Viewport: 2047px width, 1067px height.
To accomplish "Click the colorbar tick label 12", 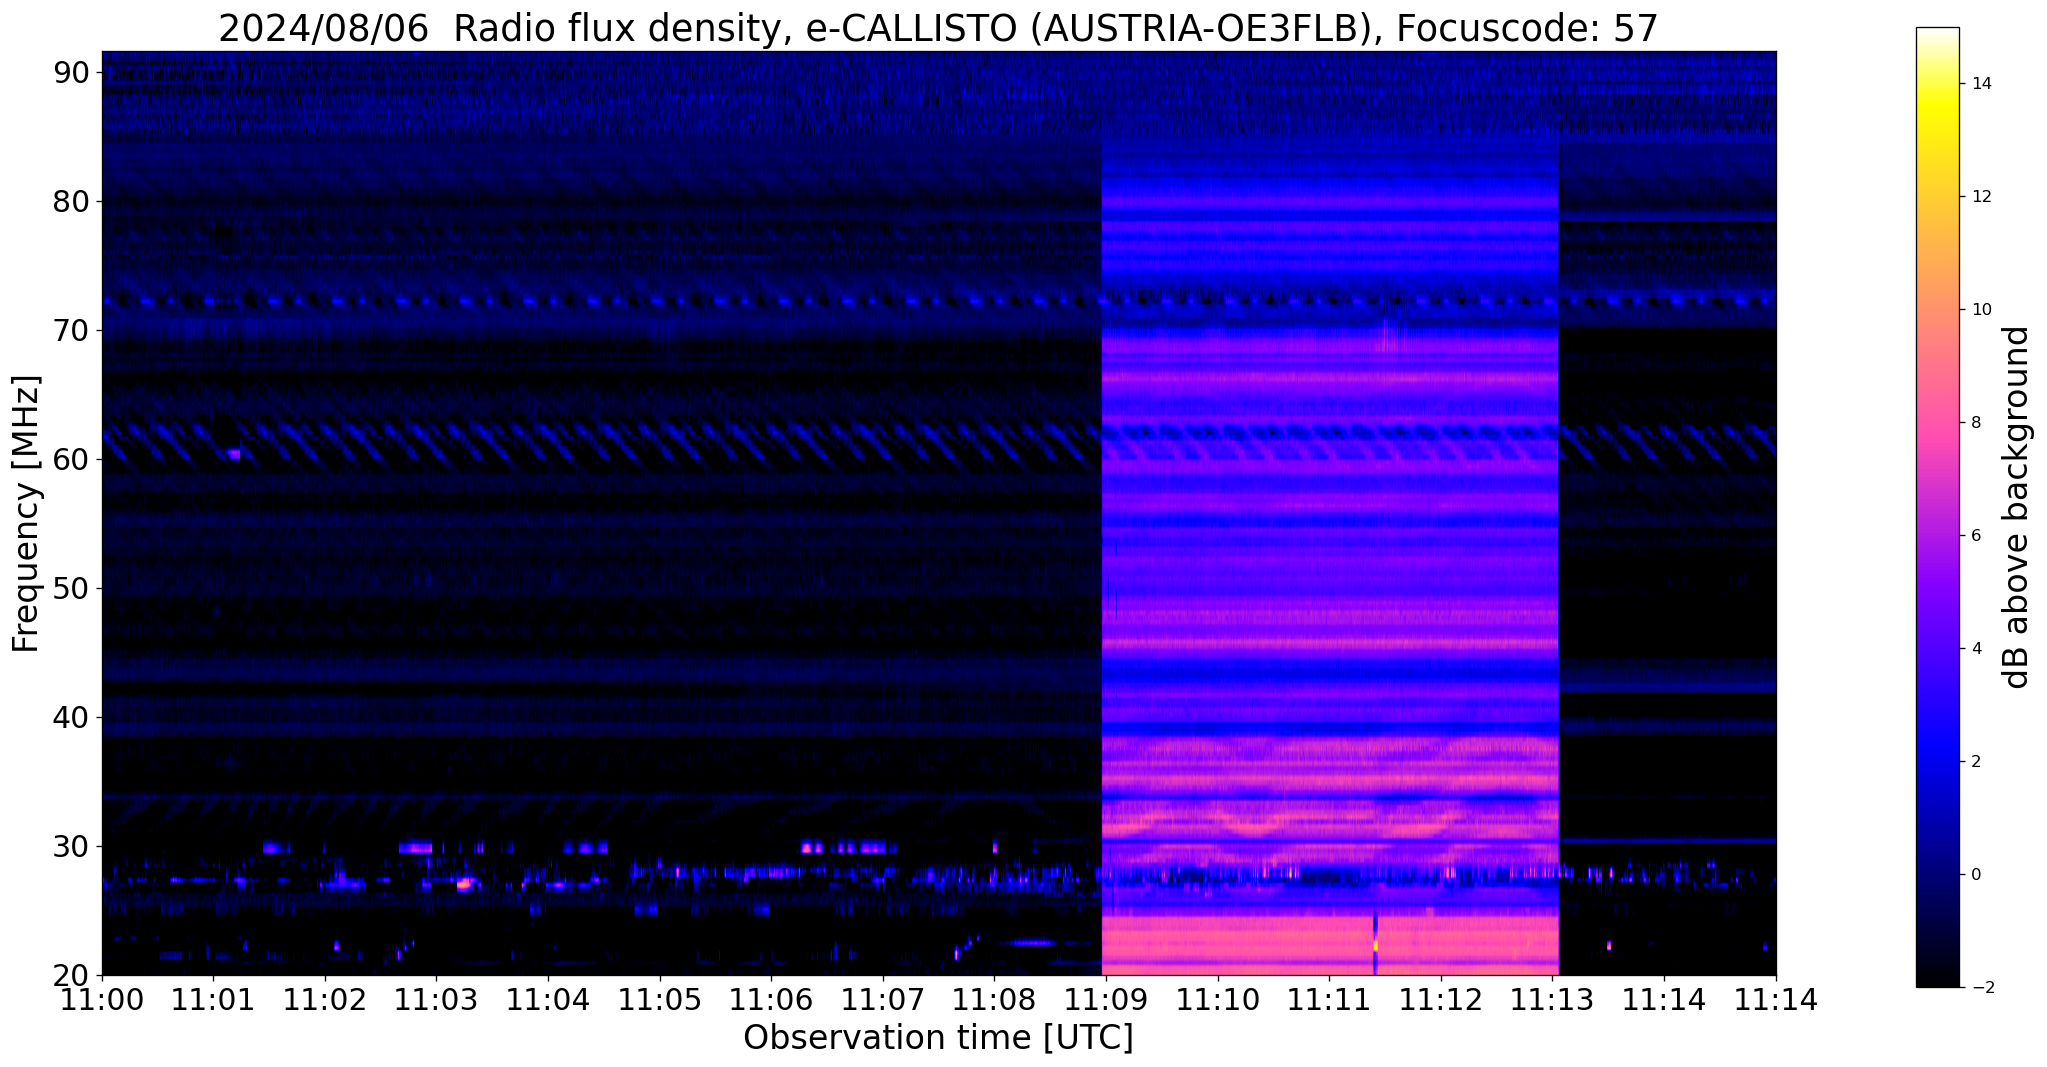I will click(1981, 197).
